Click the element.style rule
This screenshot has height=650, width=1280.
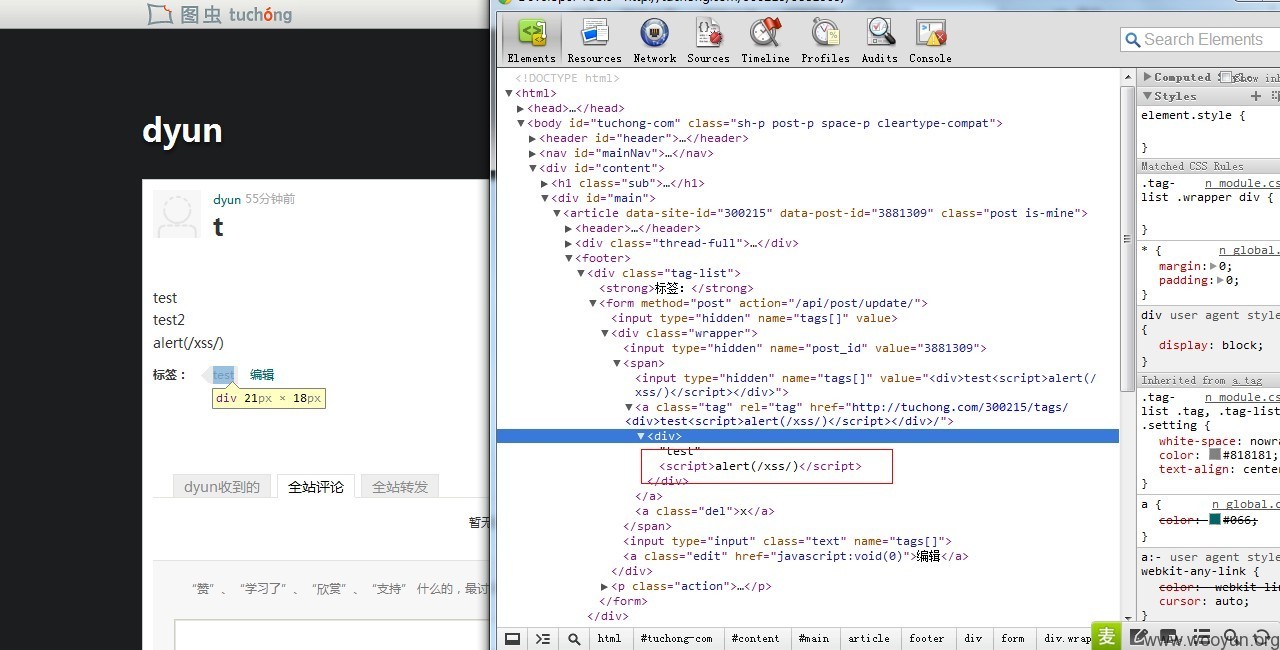(1193, 115)
